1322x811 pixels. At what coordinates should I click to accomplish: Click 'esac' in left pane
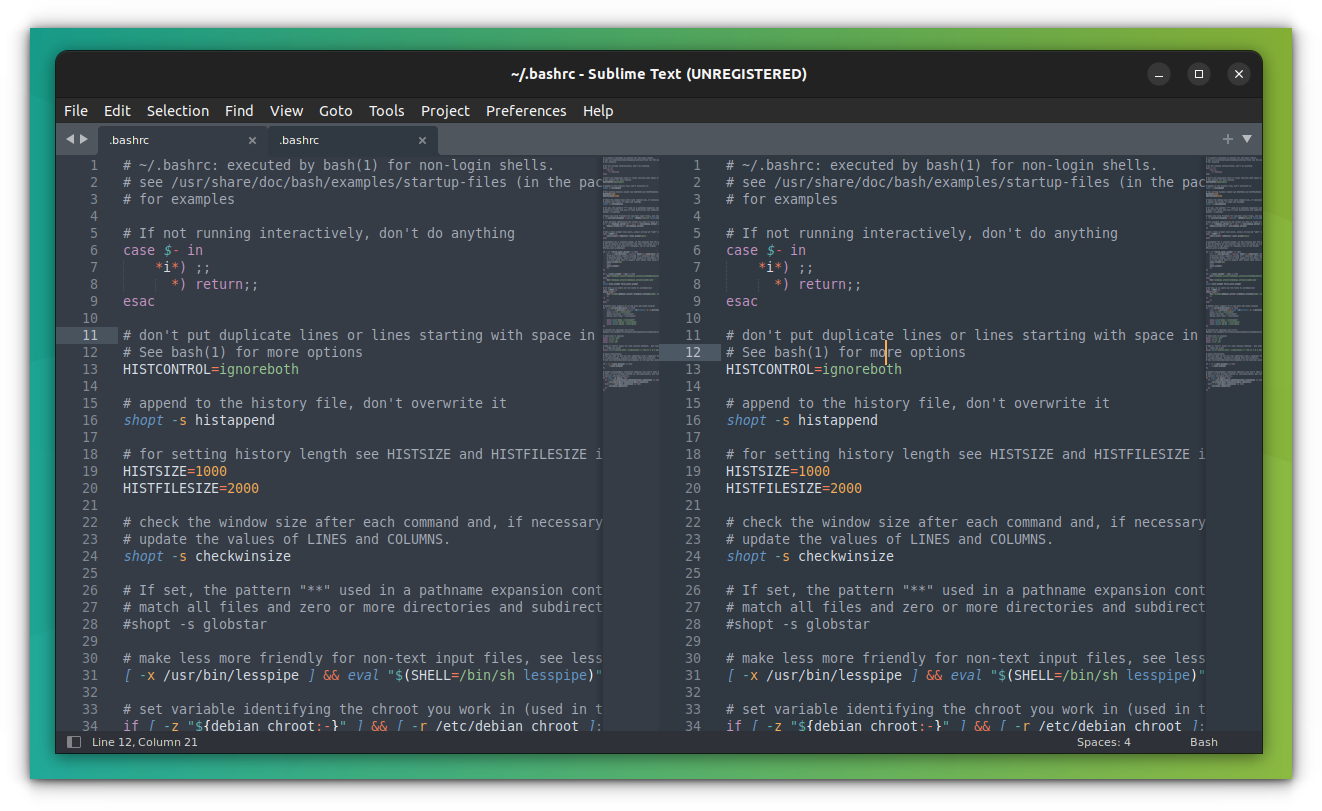point(139,301)
